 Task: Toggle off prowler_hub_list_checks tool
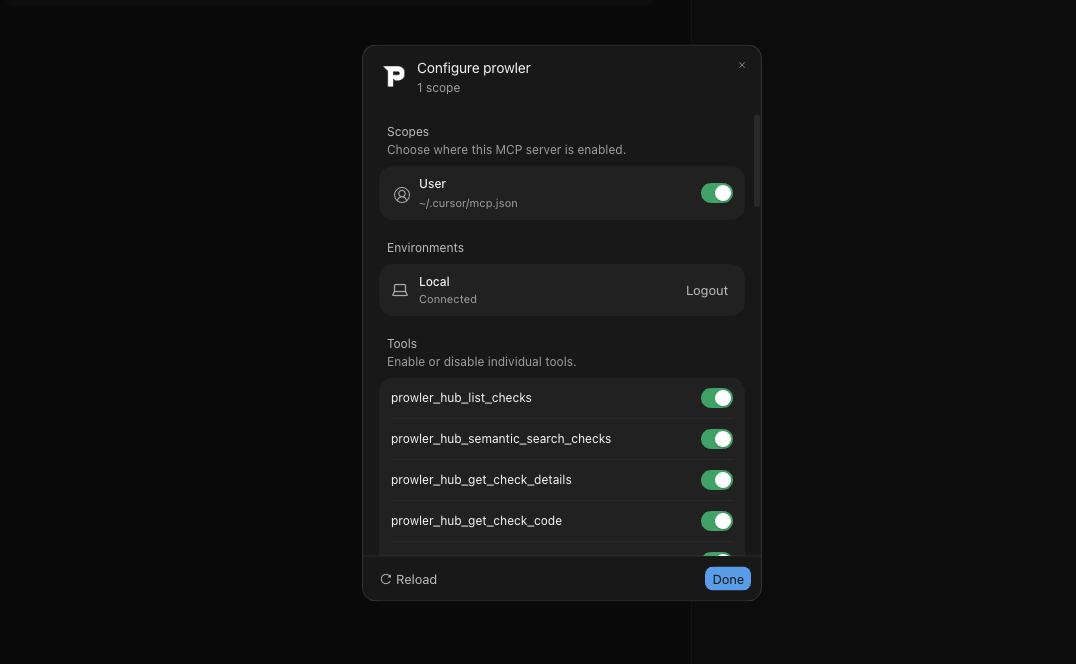coord(716,398)
